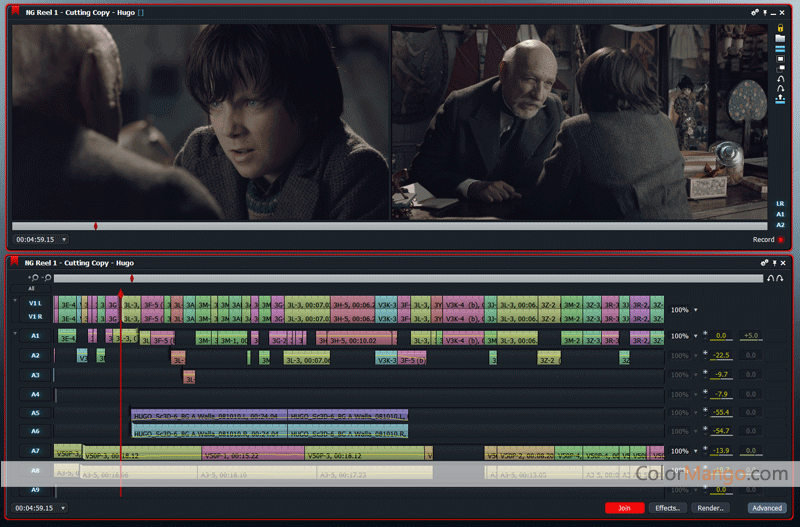Toggle the V1 R track selection

35,316
